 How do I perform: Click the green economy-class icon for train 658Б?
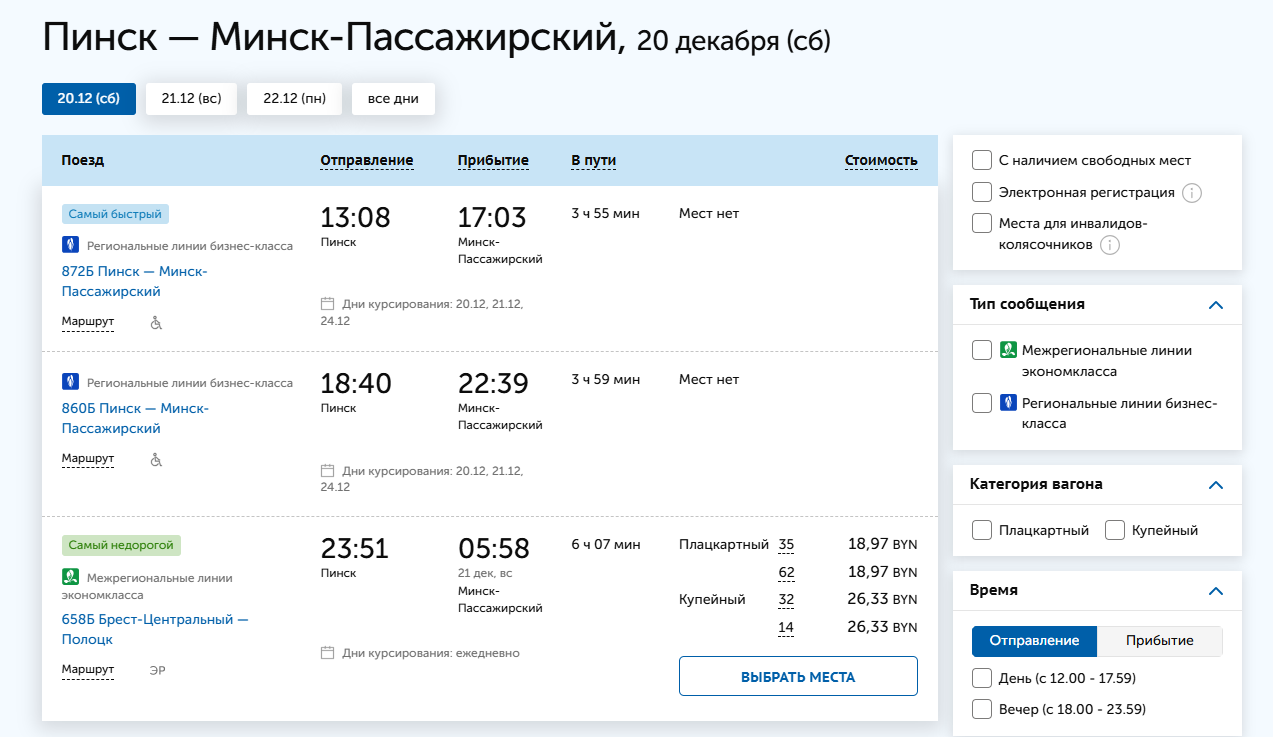[x=70, y=577]
